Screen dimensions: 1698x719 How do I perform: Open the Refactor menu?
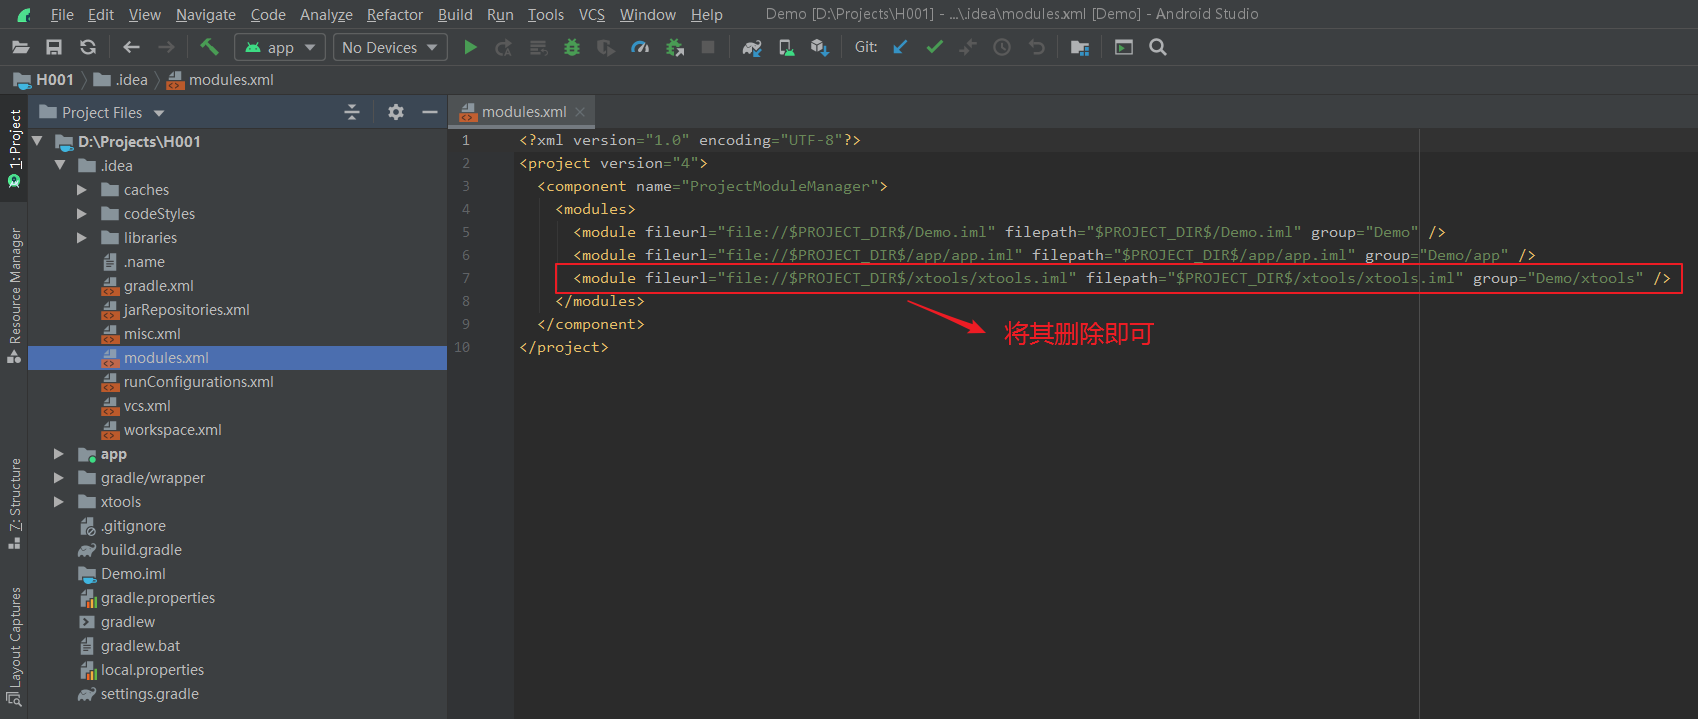pos(395,14)
